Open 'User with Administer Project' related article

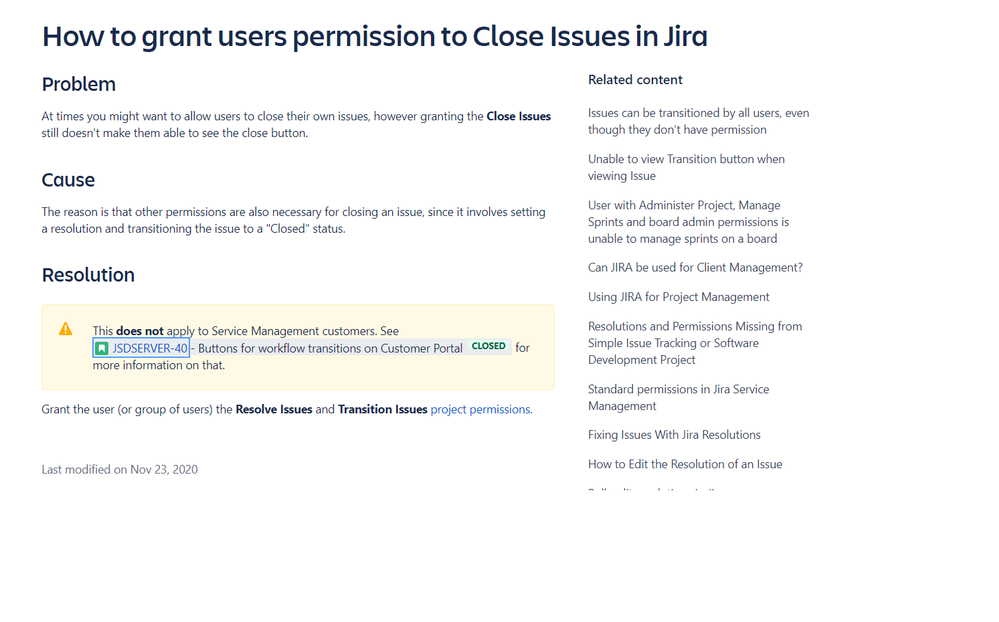(x=688, y=222)
